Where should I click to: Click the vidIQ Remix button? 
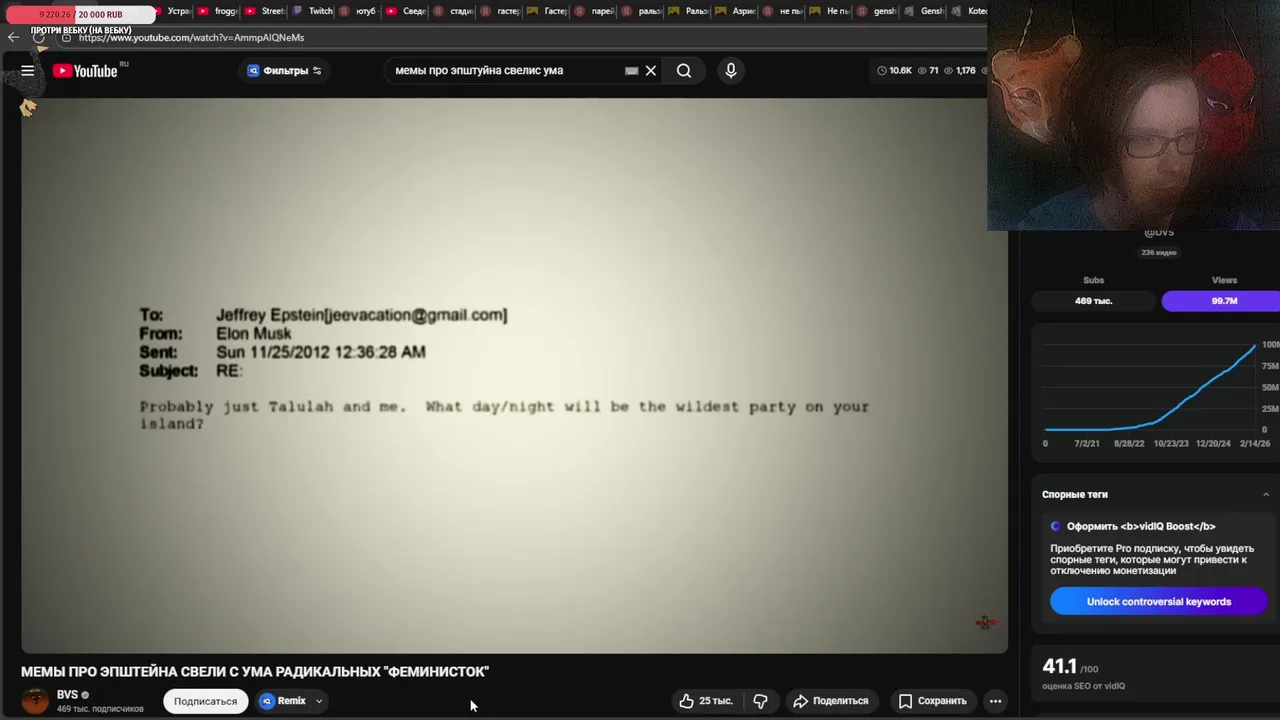click(x=283, y=701)
